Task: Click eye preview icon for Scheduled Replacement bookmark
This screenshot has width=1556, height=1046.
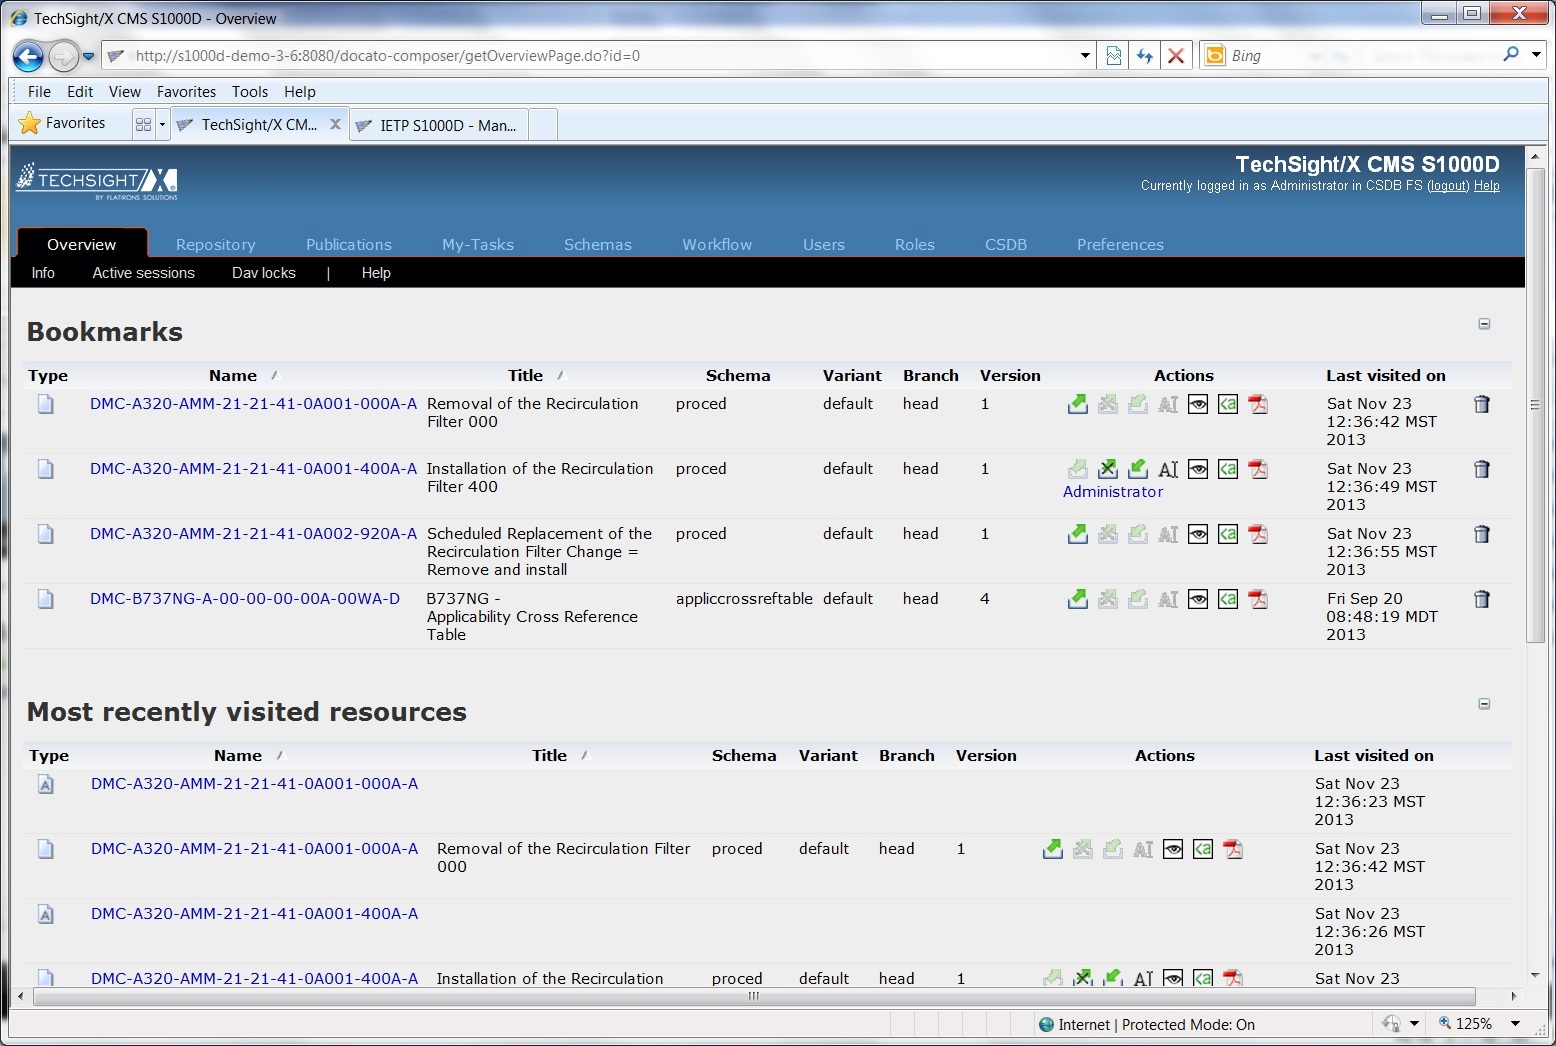Action: pyautogui.click(x=1198, y=534)
